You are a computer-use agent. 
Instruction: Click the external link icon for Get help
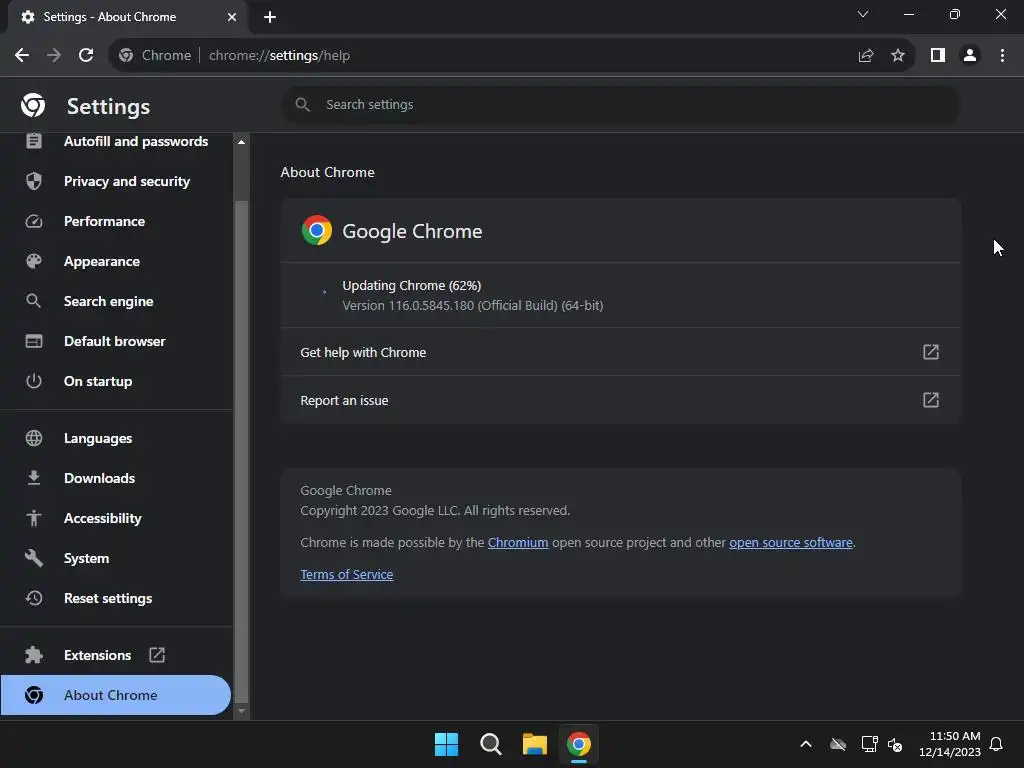tap(931, 352)
